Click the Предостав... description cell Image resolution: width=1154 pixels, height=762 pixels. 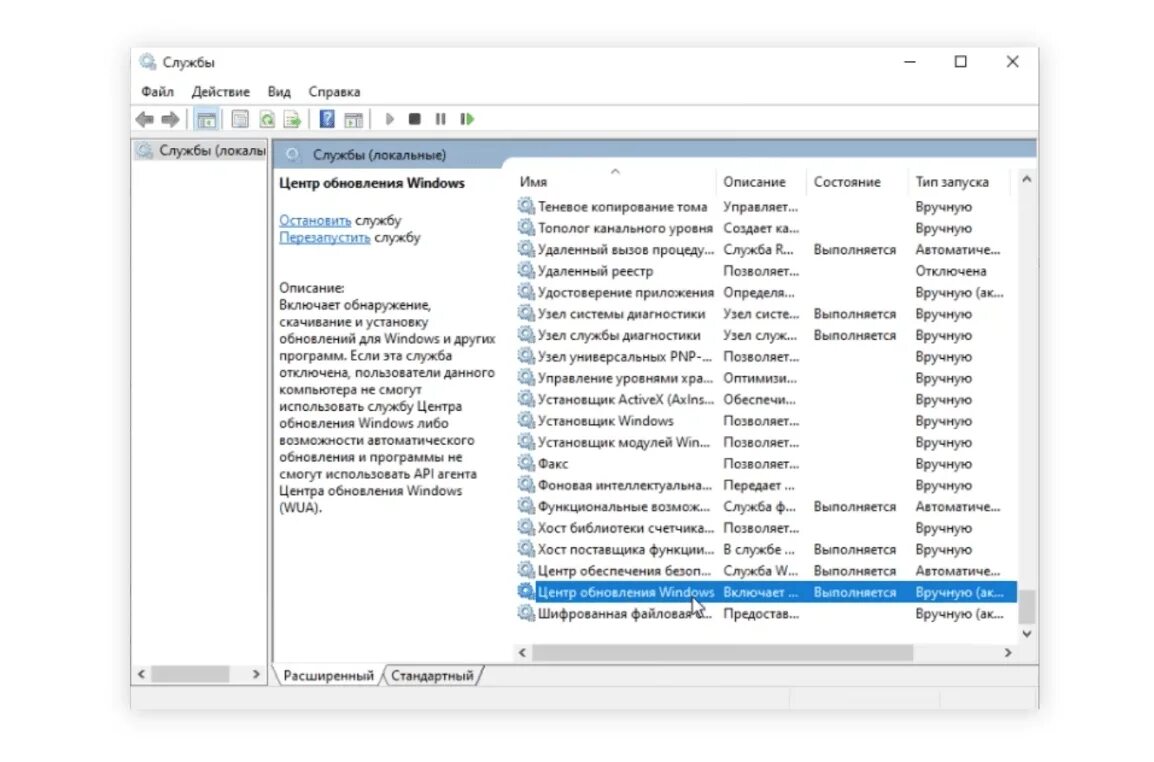(x=760, y=613)
